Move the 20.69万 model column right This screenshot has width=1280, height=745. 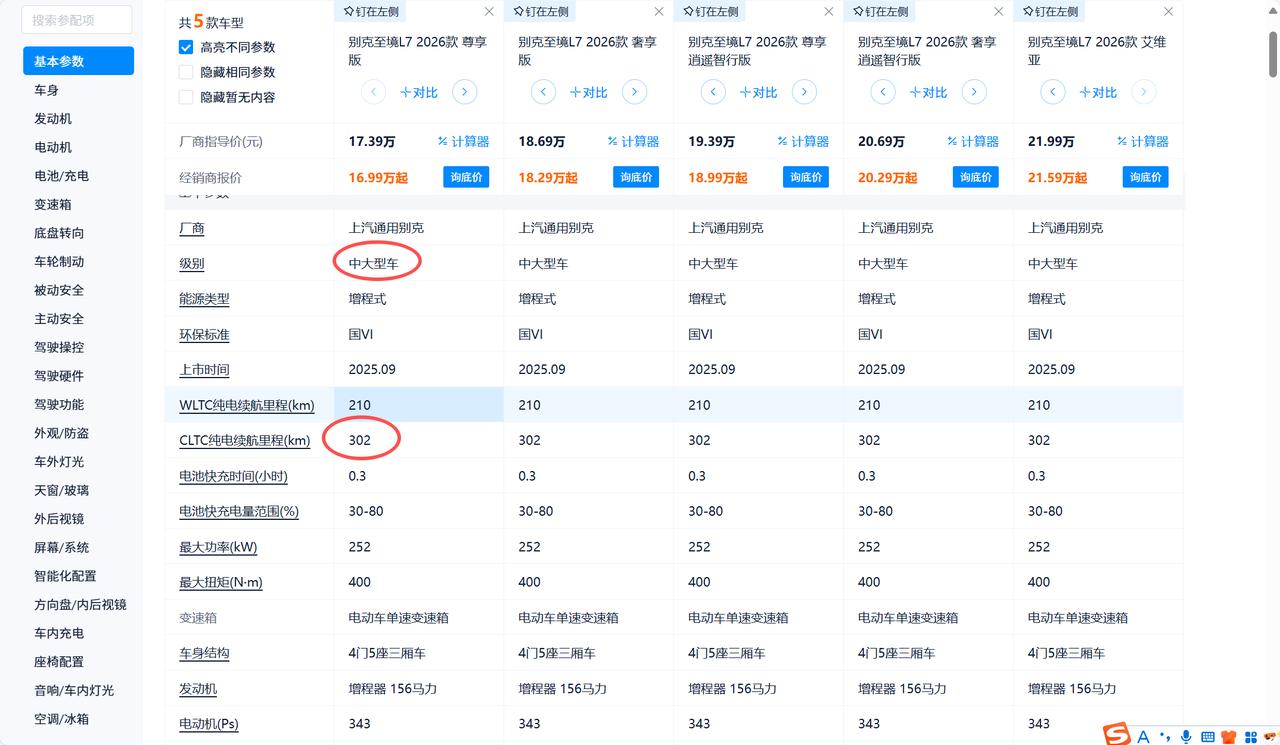tap(974, 93)
